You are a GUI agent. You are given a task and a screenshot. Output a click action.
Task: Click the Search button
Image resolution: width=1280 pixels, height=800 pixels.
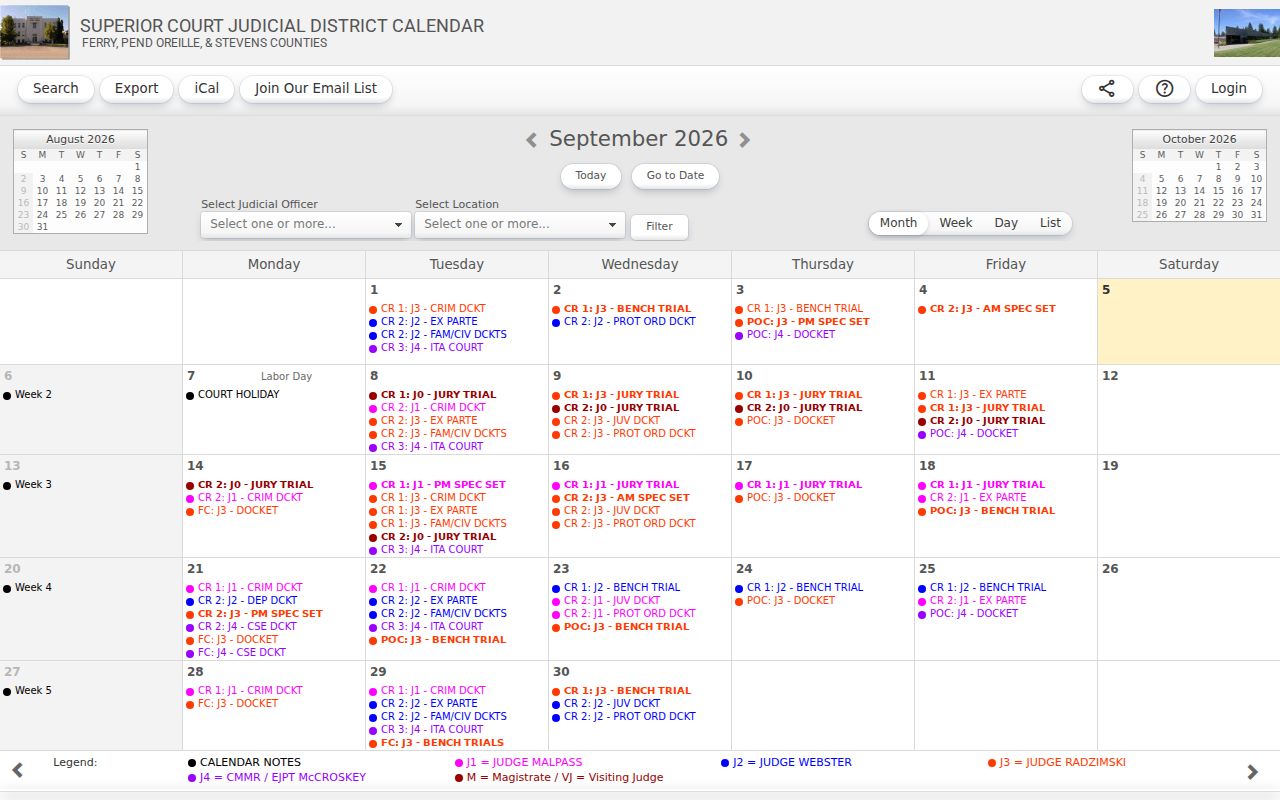click(x=56, y=88)
